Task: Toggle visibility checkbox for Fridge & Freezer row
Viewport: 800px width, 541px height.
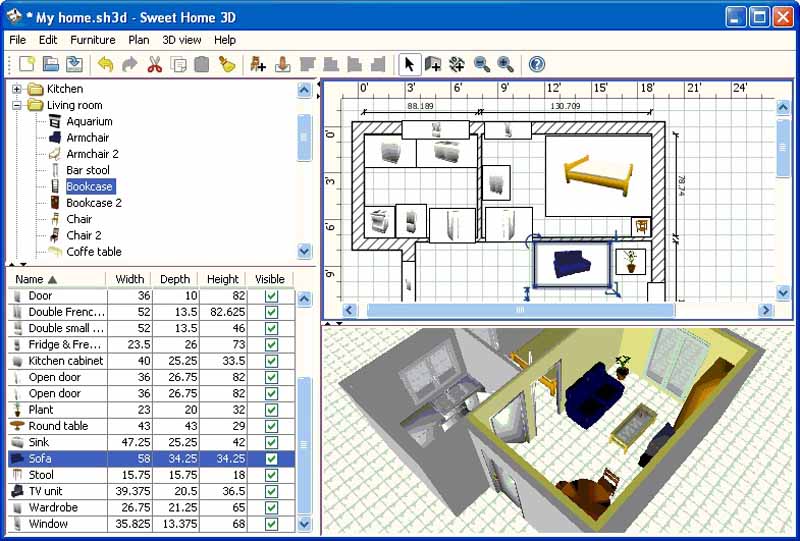Action: [271, 345]
